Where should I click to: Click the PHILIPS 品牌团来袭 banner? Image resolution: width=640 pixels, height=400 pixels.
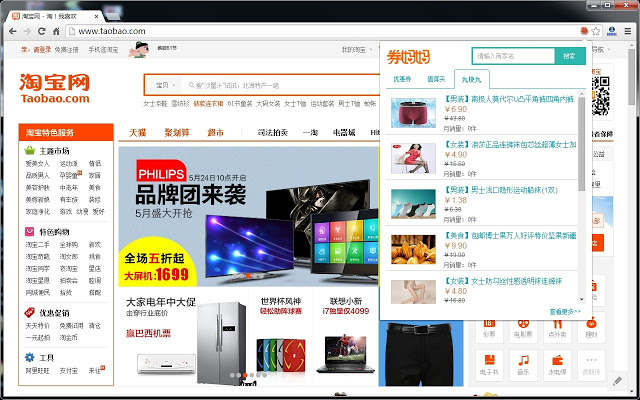coord(248,216)
